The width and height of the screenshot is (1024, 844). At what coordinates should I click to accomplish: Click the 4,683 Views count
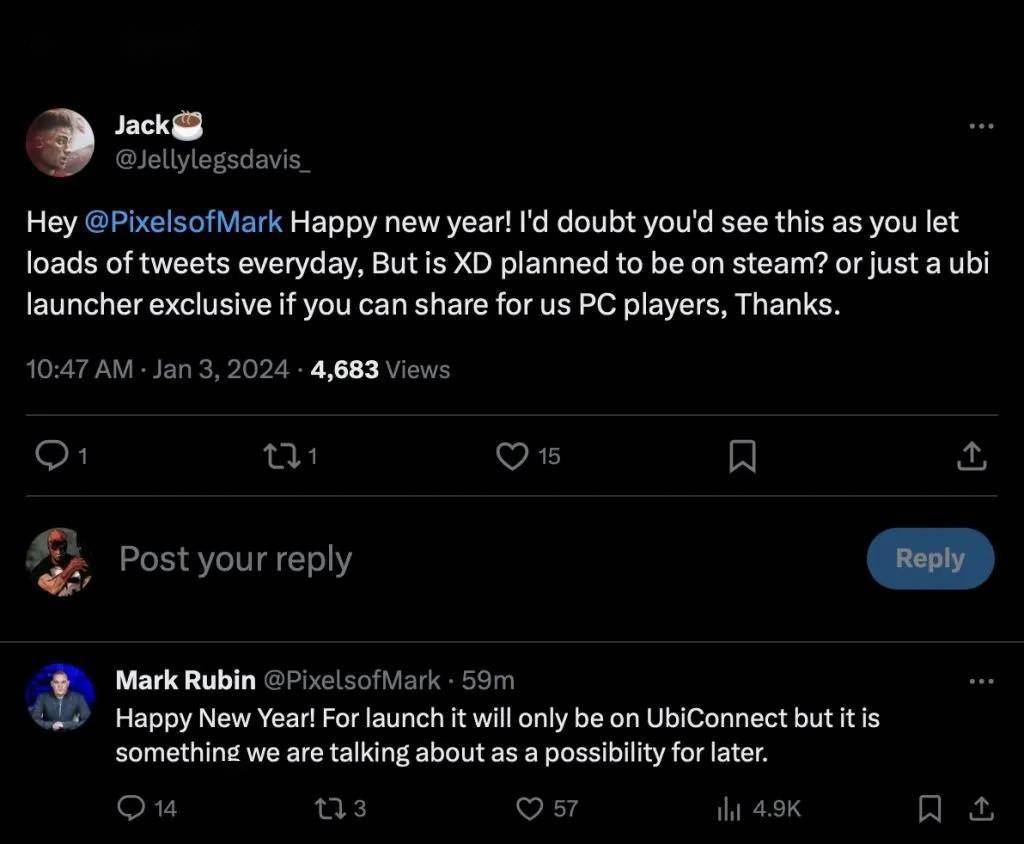click(380, 369)
